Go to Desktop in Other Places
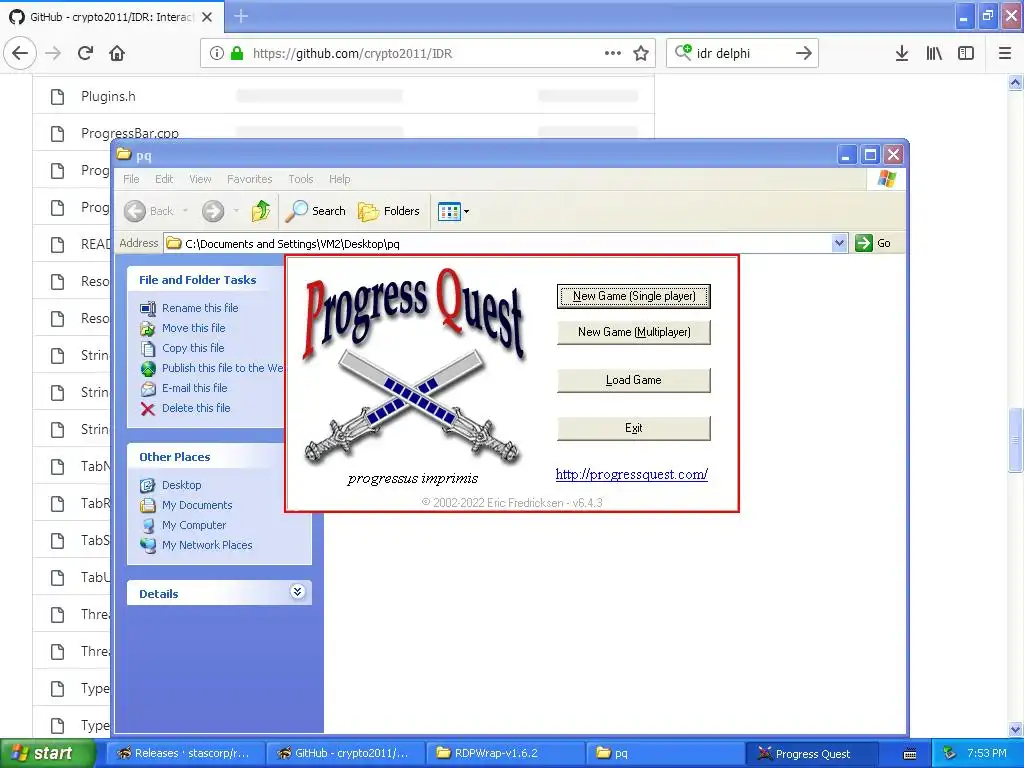Viewport: 1024px width, 768px height. (182, 485)
